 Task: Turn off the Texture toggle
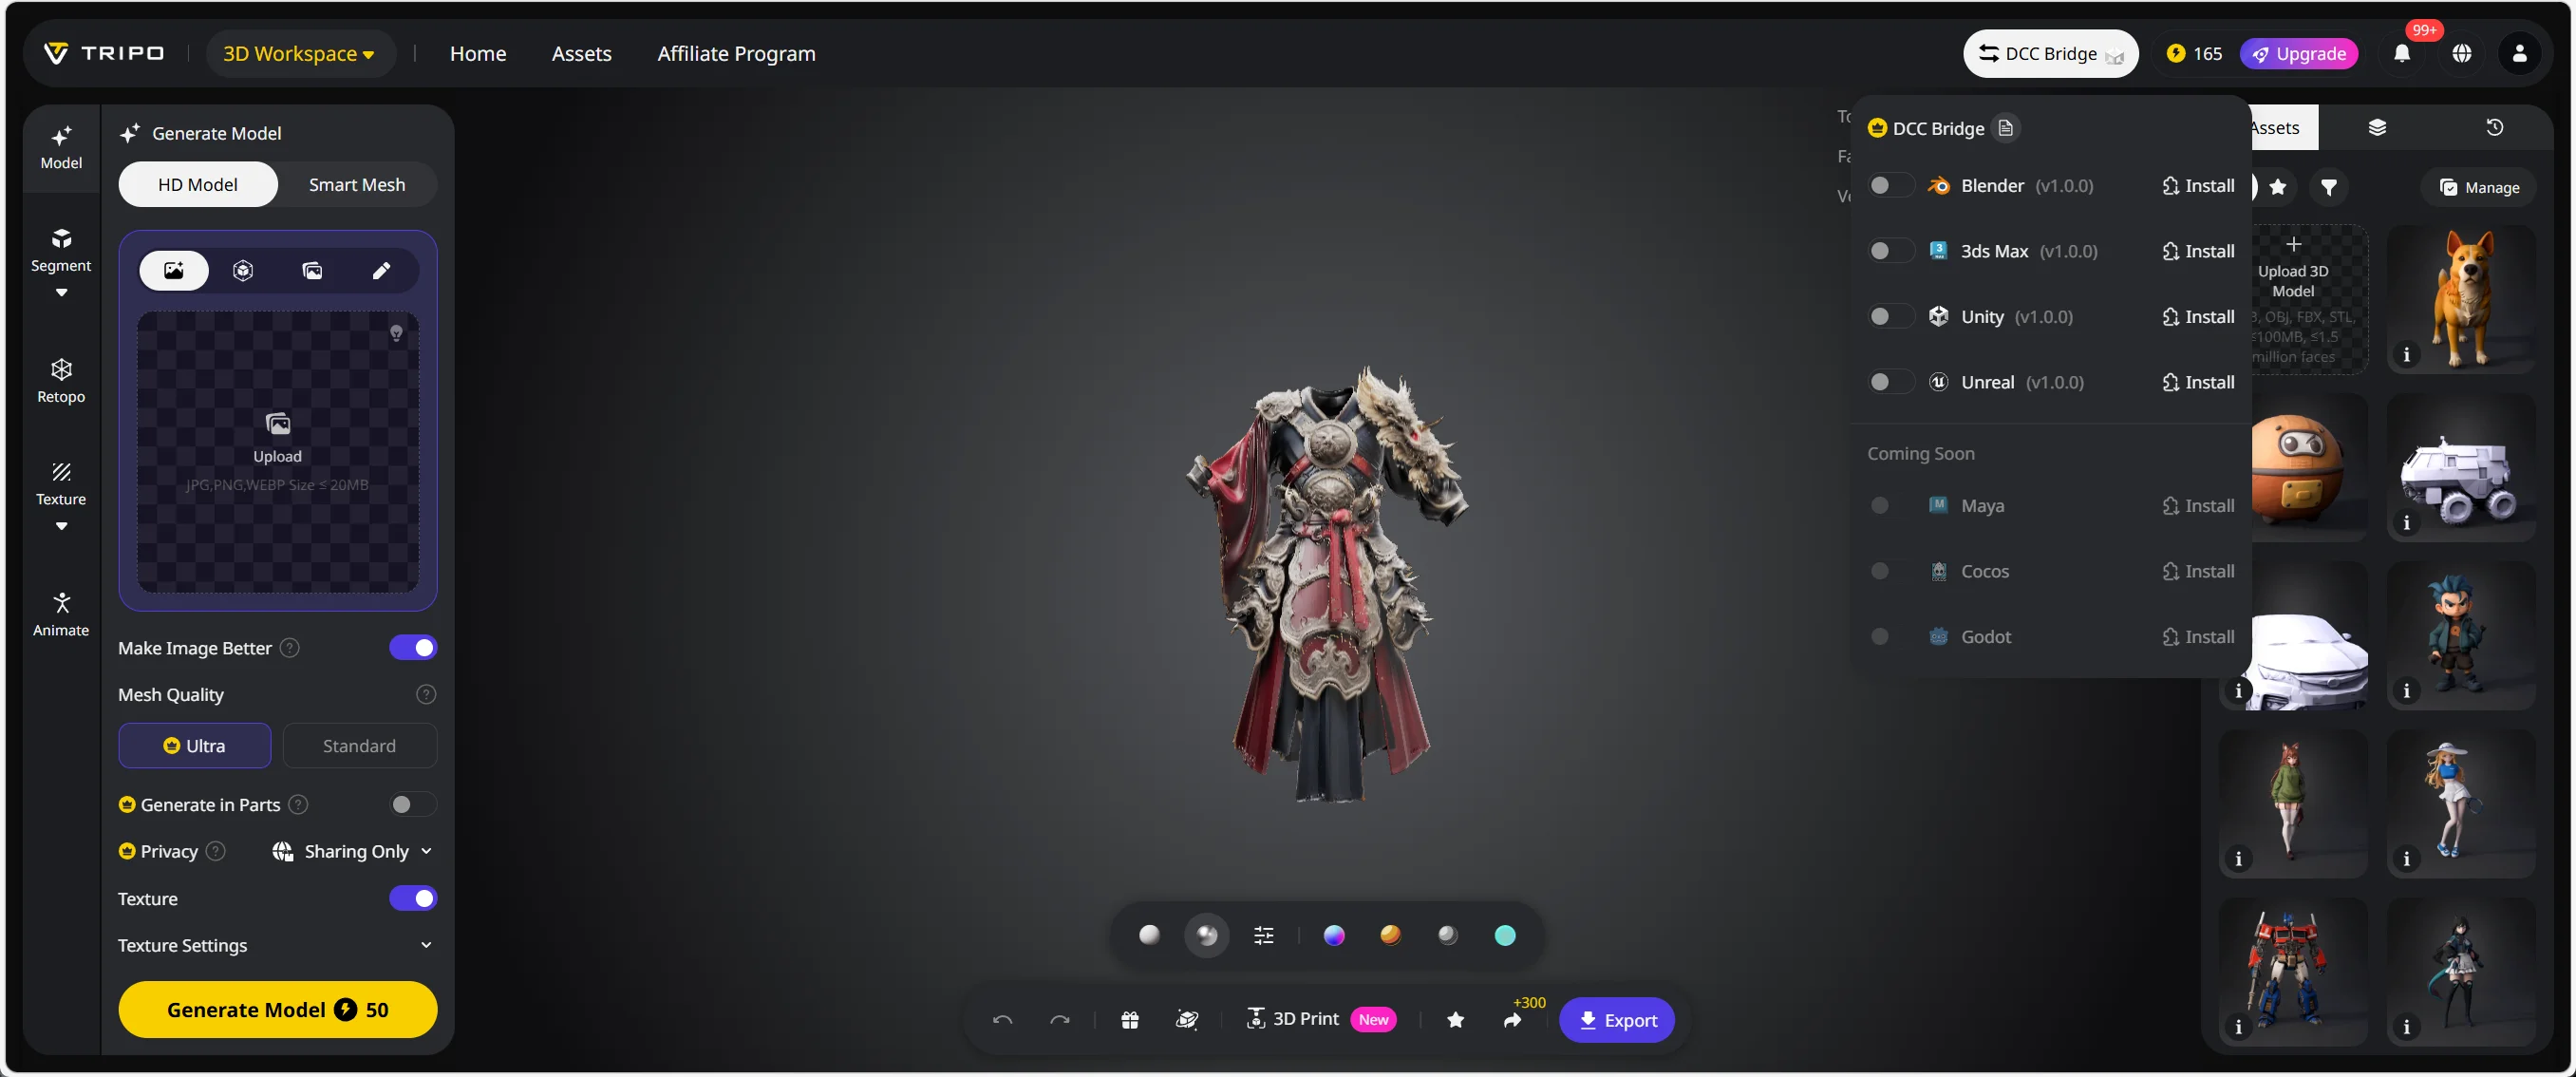pos(413,899)
